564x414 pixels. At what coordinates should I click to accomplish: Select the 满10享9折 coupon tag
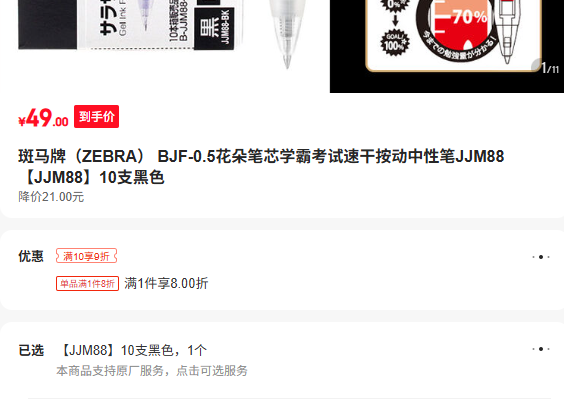[86, 256]
